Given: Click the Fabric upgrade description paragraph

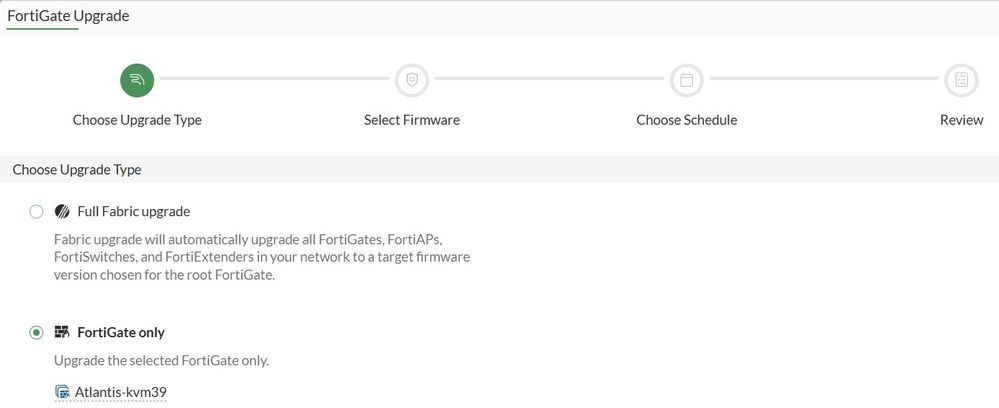Looking at the screenshot, I should (260, 258).
